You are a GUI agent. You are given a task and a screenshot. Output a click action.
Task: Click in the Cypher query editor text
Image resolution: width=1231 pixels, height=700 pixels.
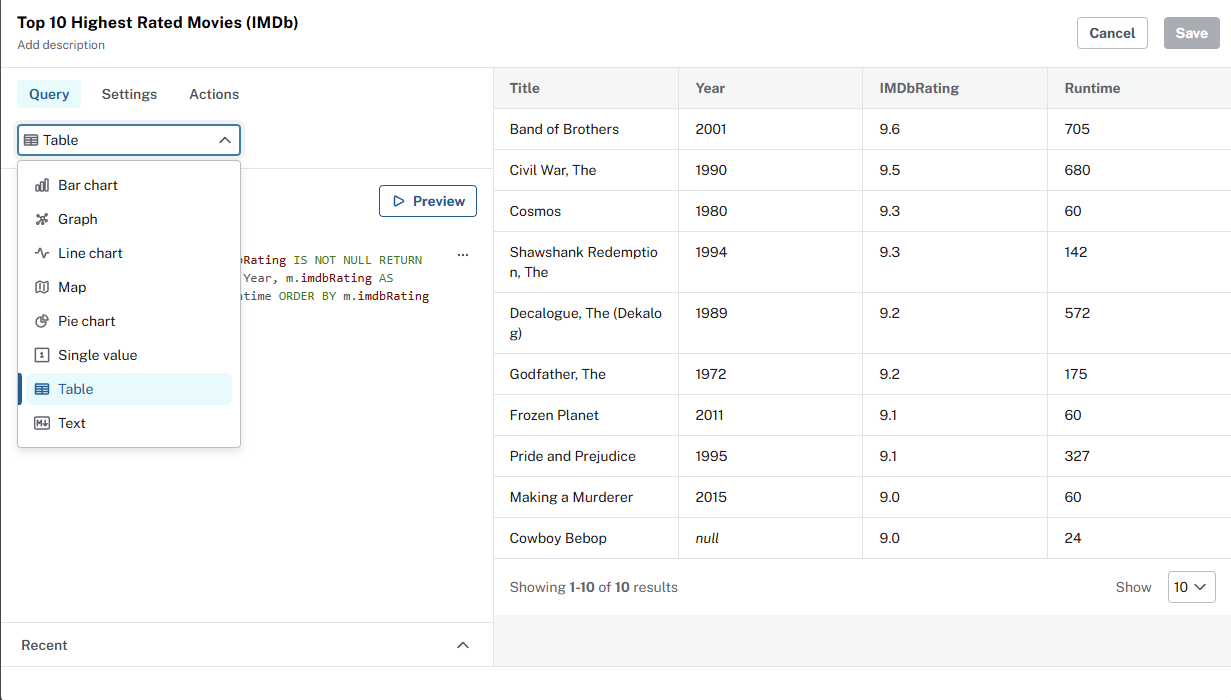[335, 278]
